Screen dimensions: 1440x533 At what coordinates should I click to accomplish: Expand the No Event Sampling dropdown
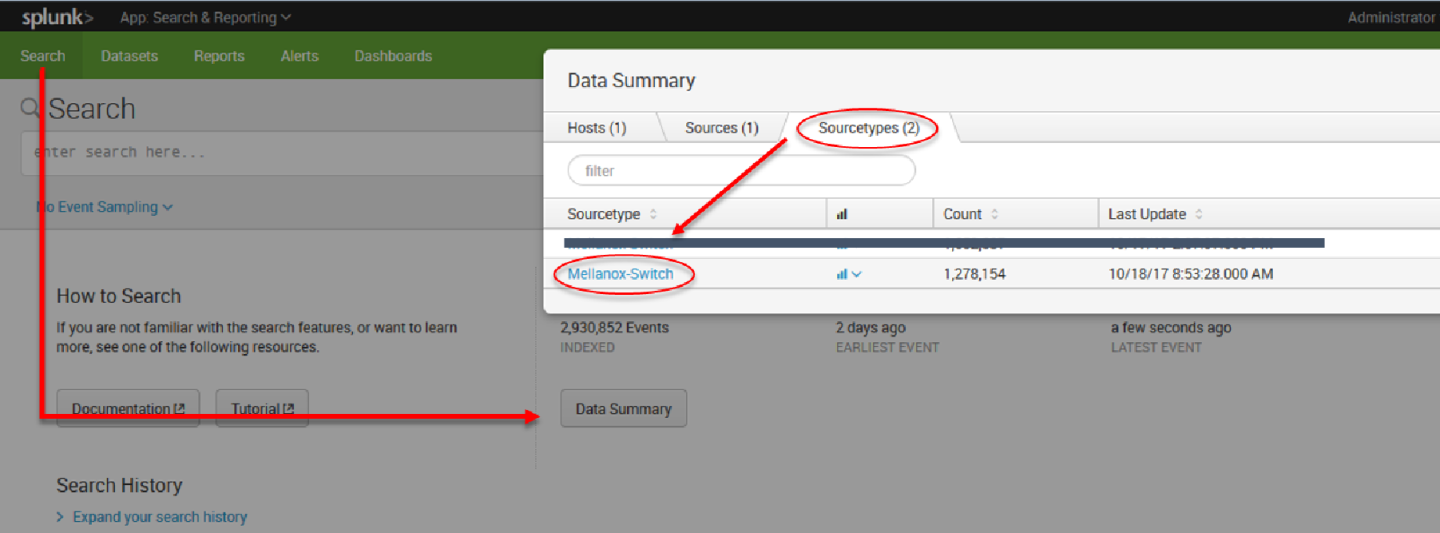(x=105, y=207)
